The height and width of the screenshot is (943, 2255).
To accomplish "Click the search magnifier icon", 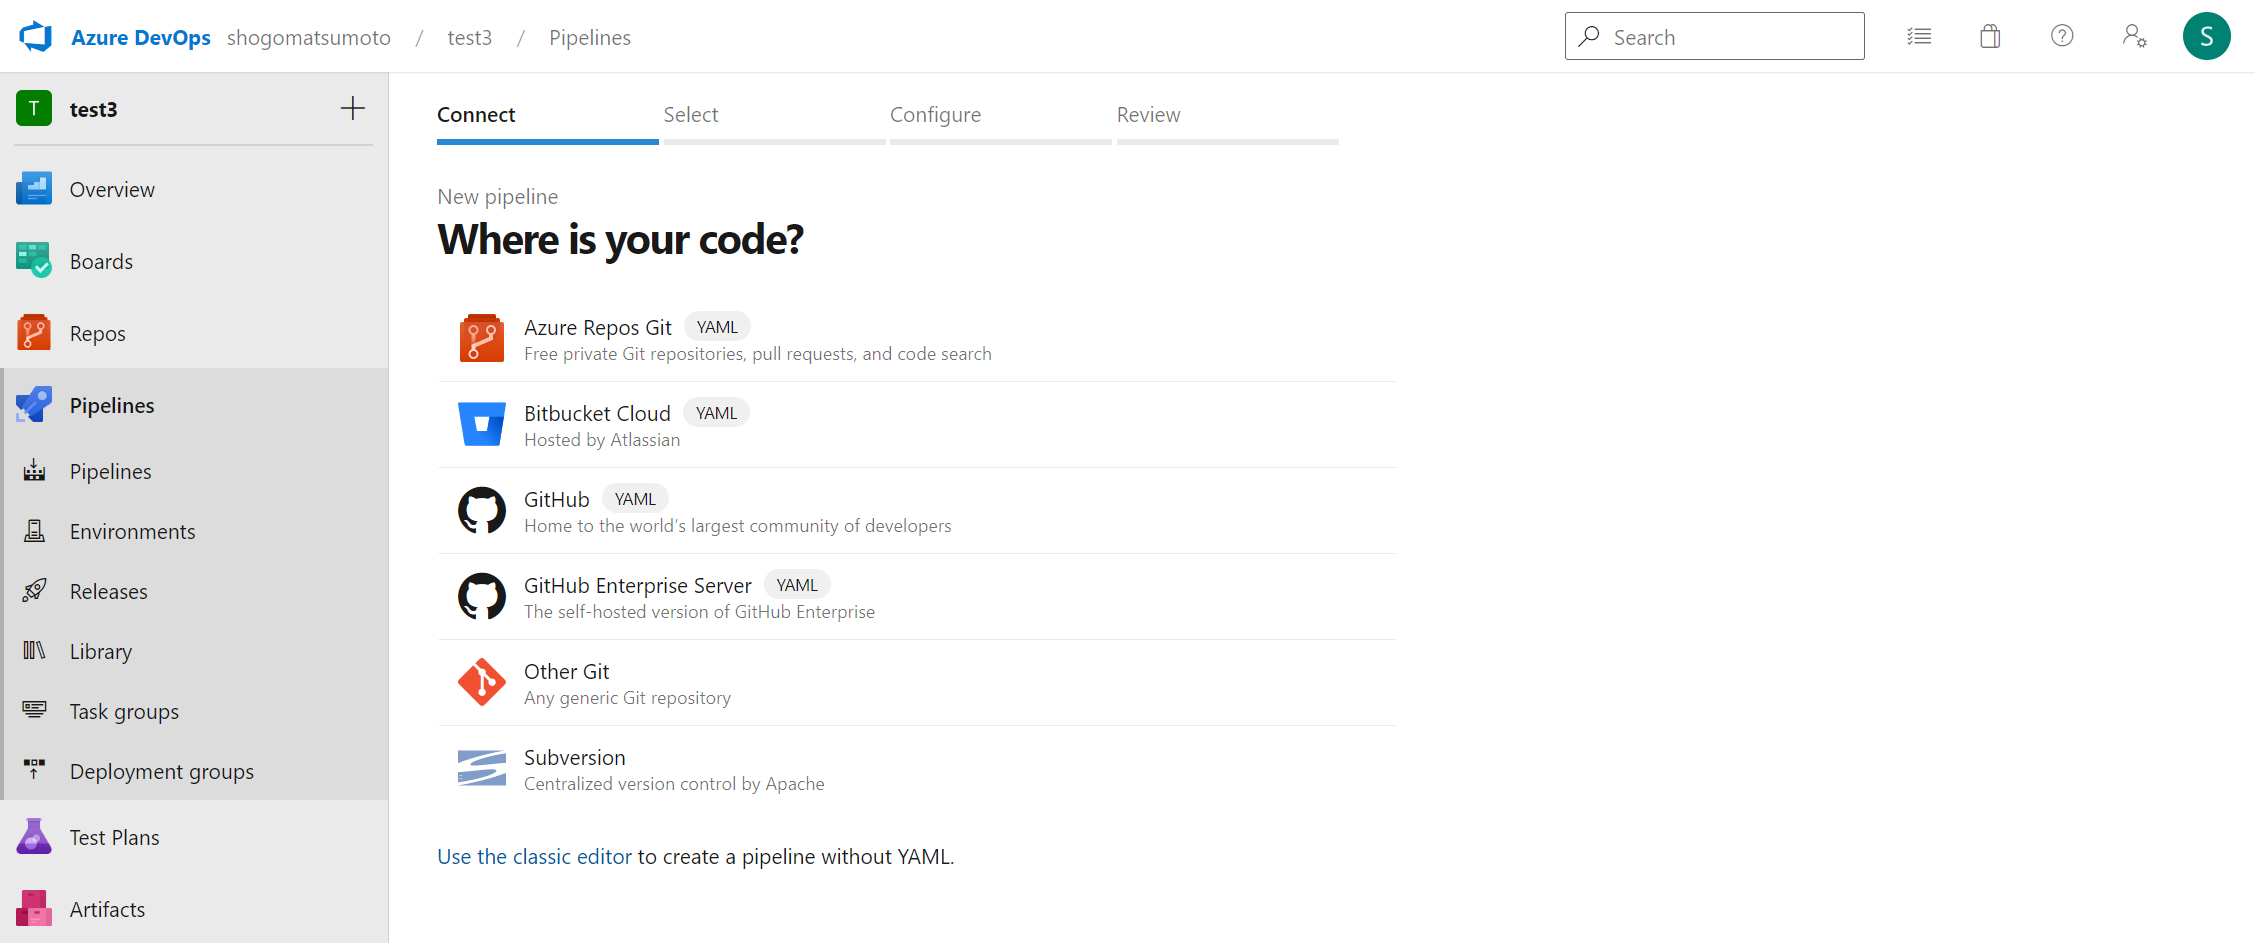I will [1589, 36].
